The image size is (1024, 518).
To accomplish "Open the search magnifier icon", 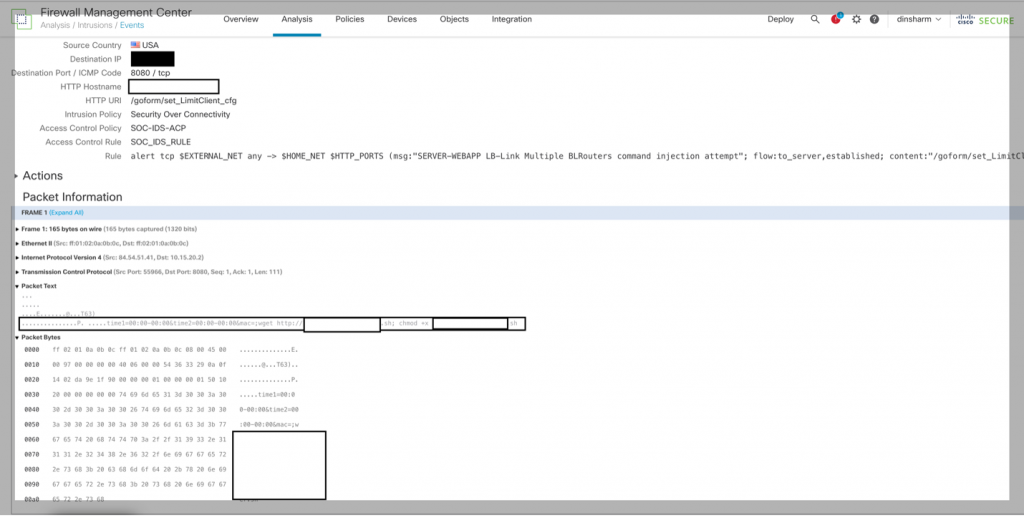I will click(x=815, y=19).
